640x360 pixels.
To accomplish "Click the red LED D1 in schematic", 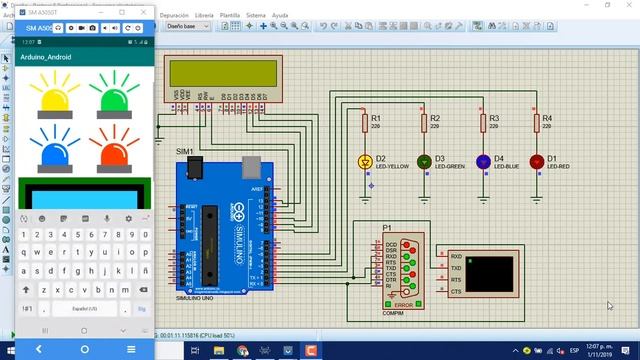I will click(537, 162).
